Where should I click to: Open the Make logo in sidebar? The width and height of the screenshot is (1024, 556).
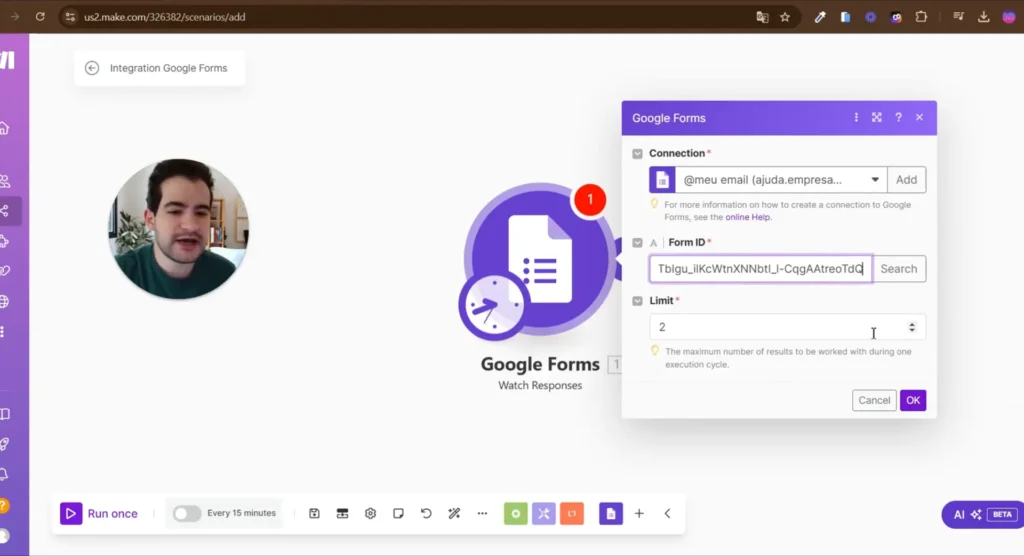(7, 60)
